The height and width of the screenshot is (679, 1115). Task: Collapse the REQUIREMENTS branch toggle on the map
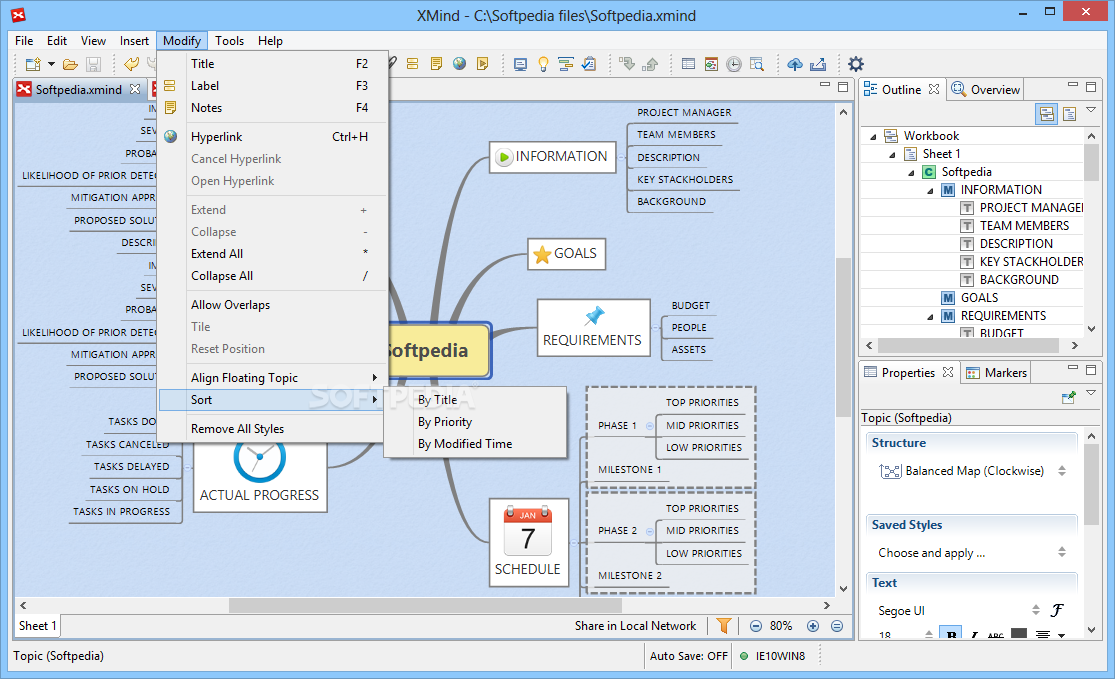656,328
